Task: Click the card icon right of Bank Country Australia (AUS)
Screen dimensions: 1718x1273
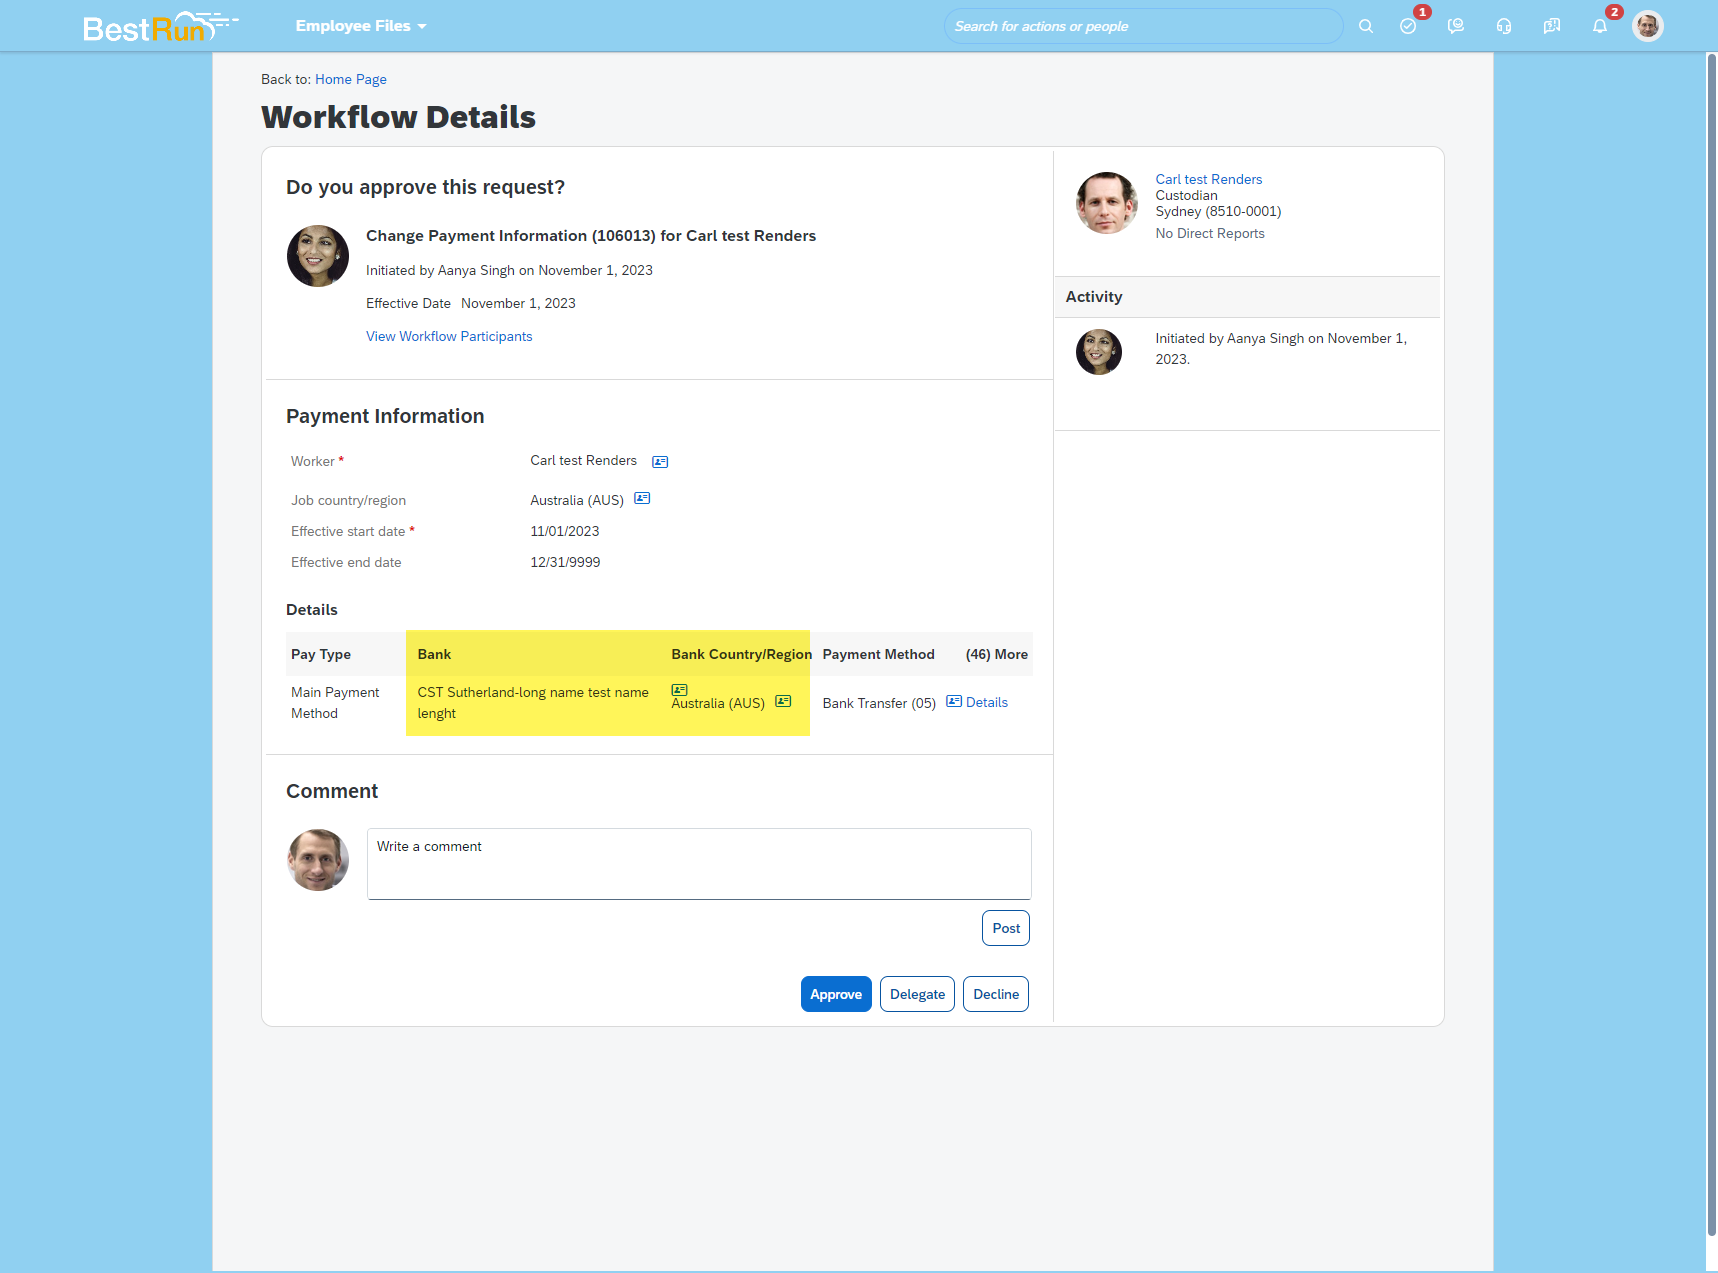Action: pos(783,701)
